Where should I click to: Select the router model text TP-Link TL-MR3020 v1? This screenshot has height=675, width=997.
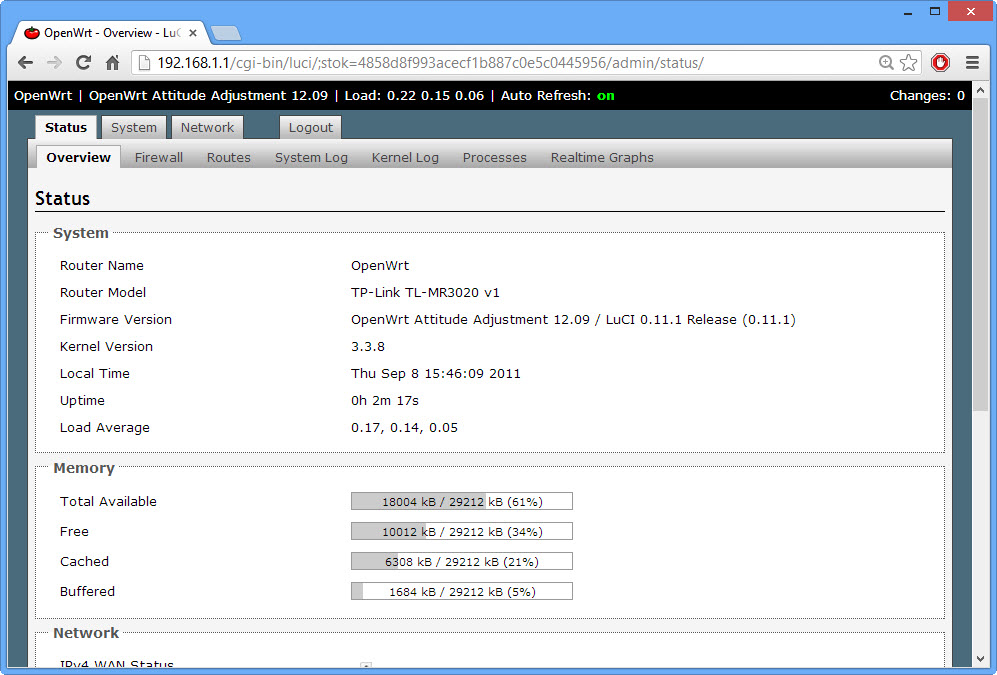point(425,292)
